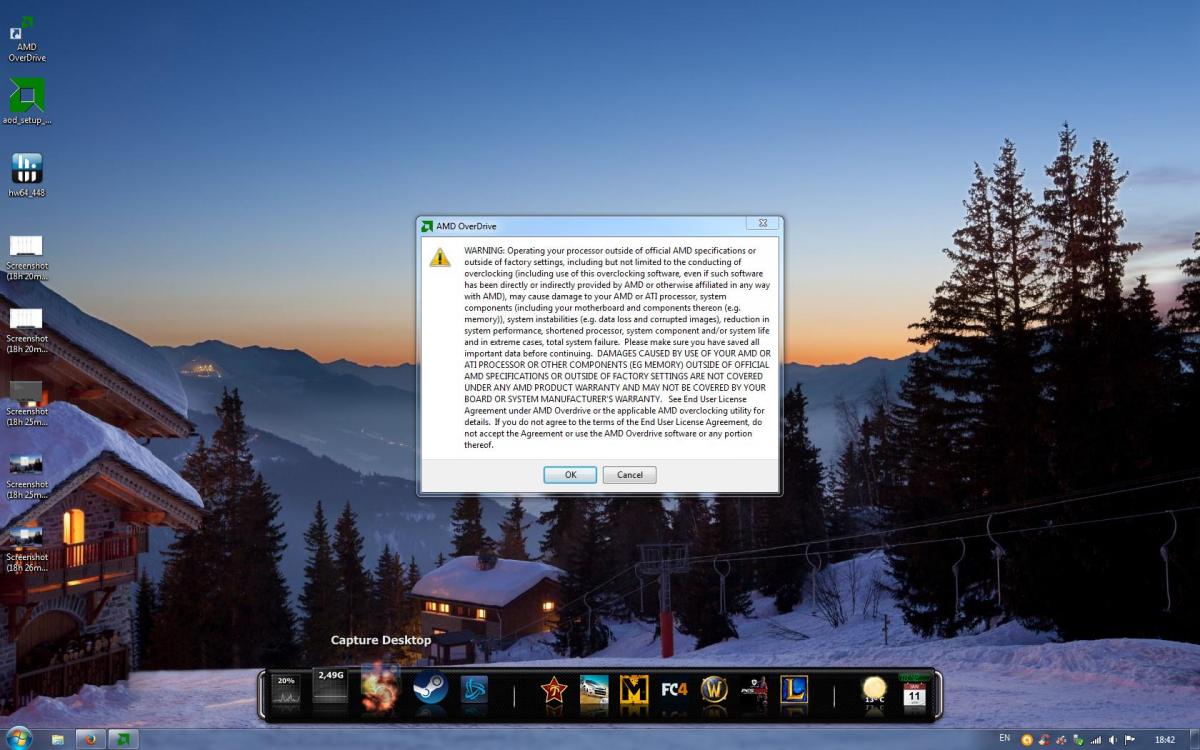Open Firefox from the taskbar

pyautogui.click(x=90, y=740)
